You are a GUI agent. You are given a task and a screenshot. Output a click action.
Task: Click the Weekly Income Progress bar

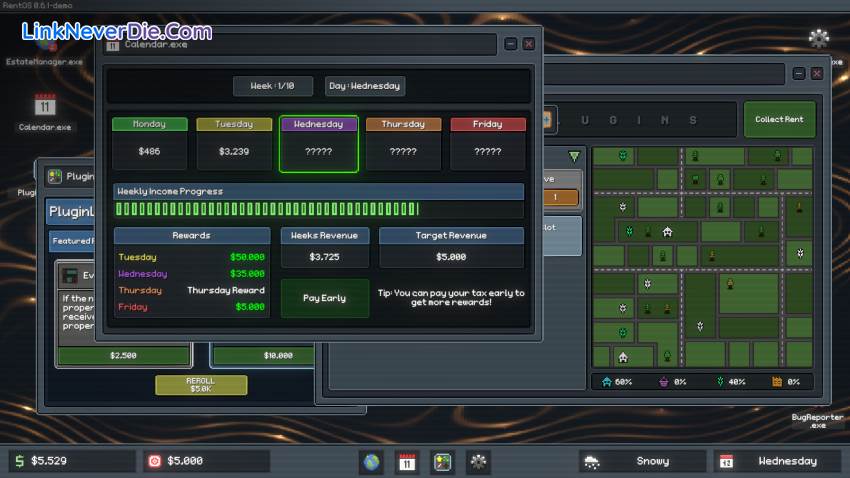[318, 209]
